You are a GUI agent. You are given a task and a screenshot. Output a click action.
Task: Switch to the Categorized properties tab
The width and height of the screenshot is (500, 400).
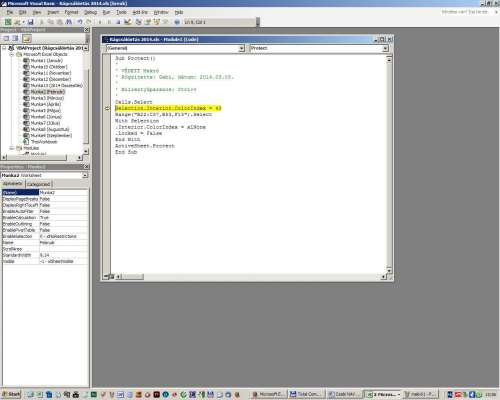point(39,184)
